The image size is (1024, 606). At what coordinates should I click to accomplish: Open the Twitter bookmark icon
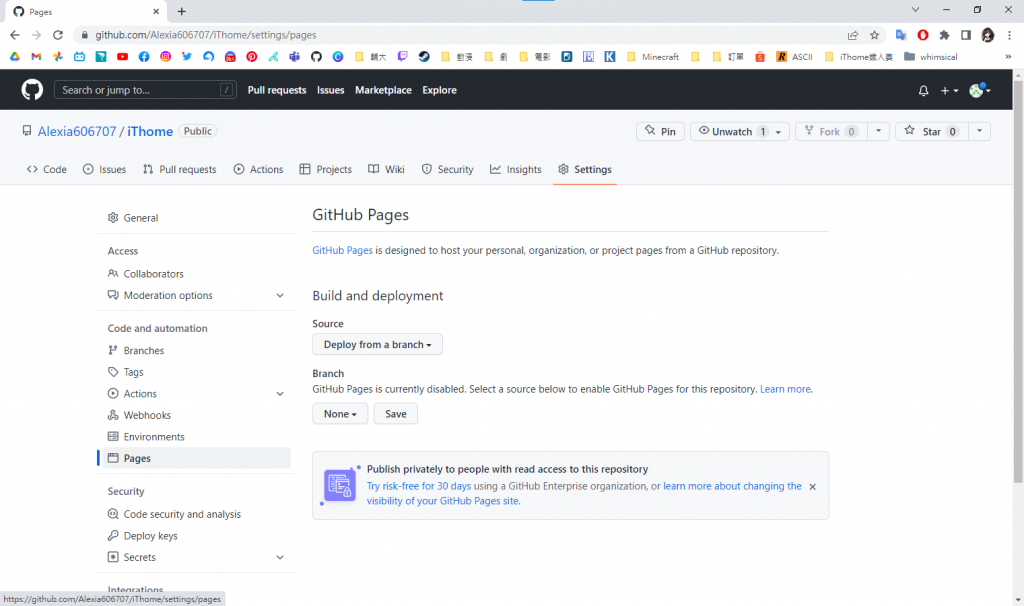187,57
